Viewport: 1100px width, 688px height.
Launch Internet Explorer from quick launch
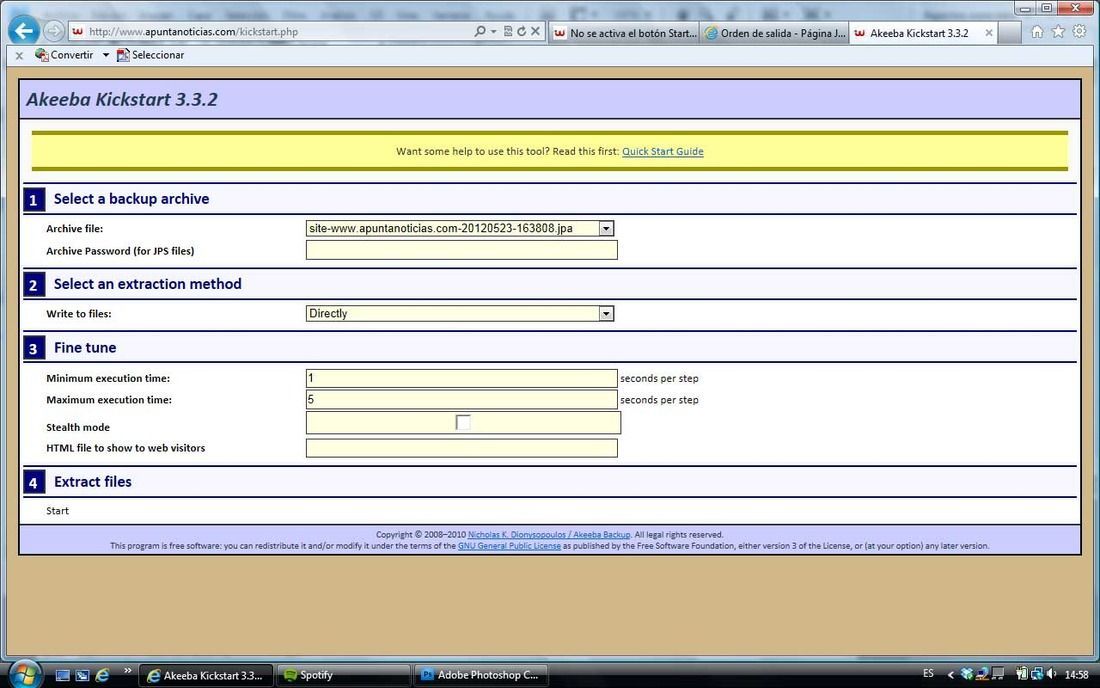102,675
